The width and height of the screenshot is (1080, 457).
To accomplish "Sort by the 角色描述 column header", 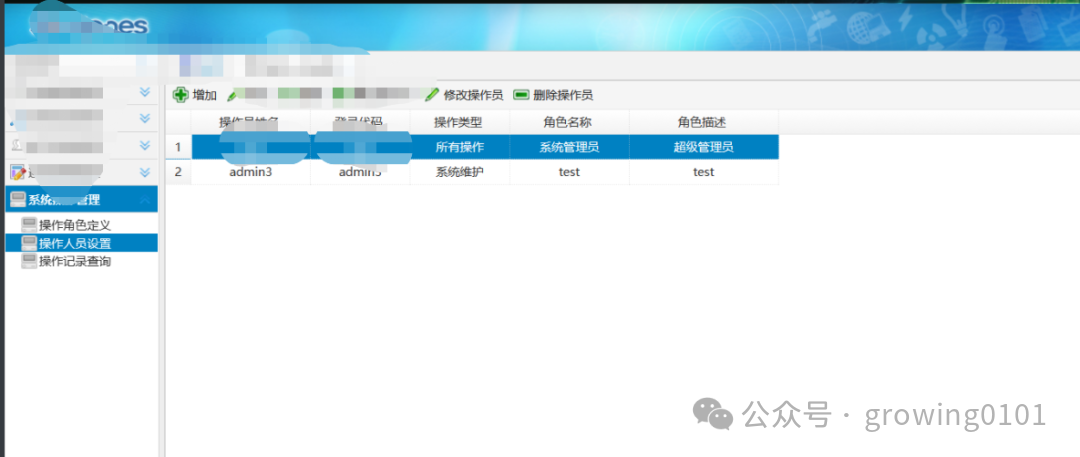I will click(x=703, y=122).
